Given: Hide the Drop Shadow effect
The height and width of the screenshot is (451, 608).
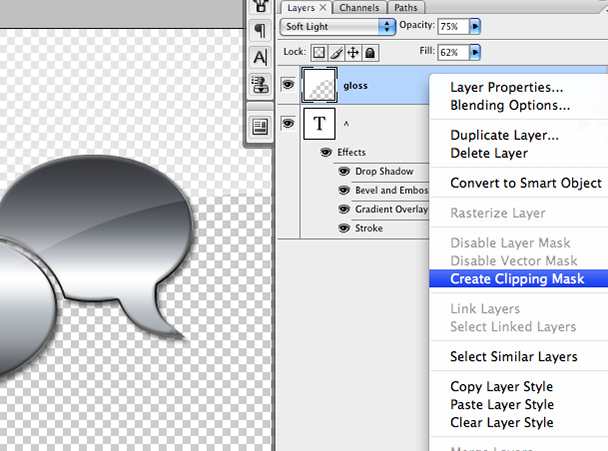Looking at the screenshot, I should point(344,171).
